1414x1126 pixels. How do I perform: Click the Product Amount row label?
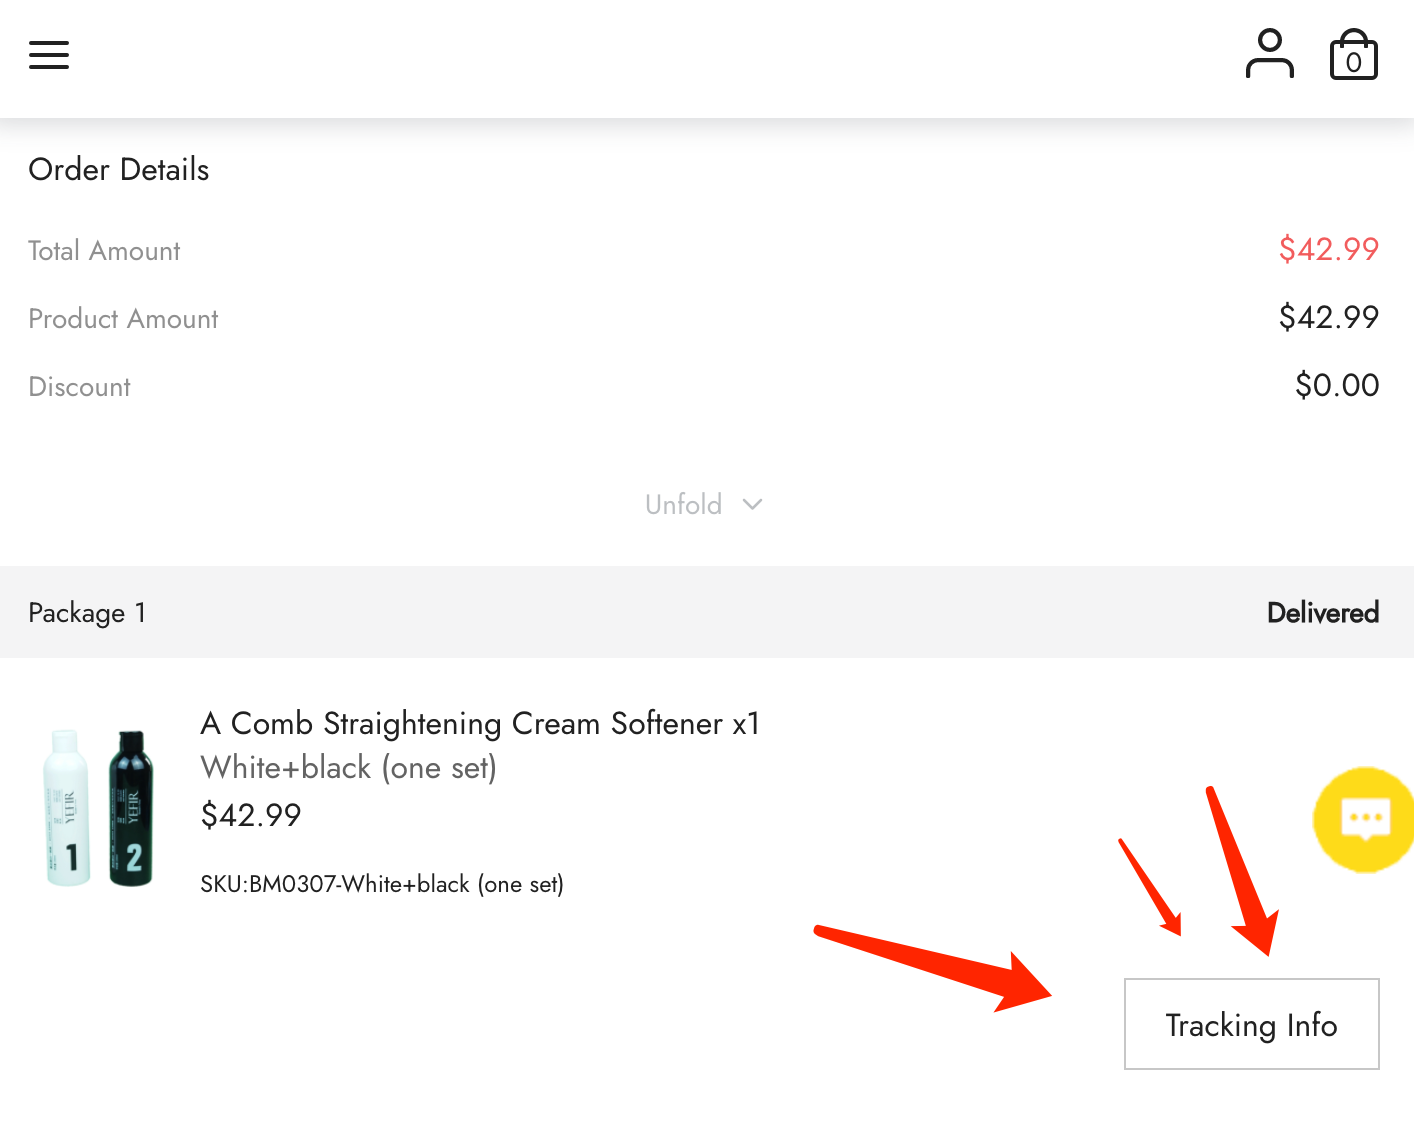[123, 319]
